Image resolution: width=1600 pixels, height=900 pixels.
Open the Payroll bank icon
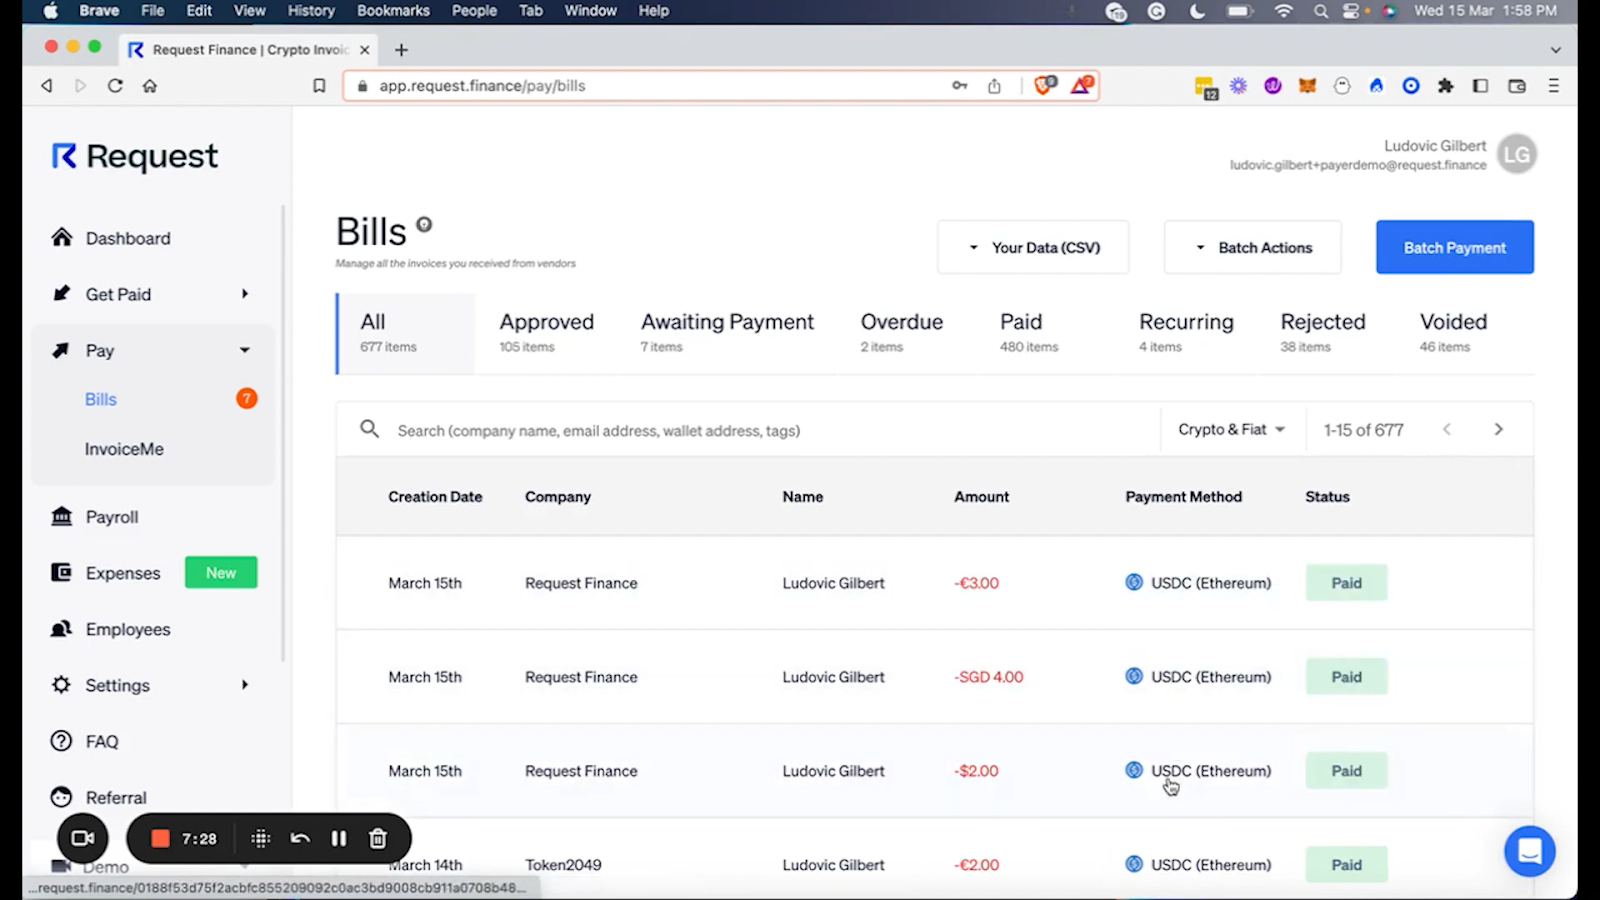pyautogui.click(x=62, y=516)
